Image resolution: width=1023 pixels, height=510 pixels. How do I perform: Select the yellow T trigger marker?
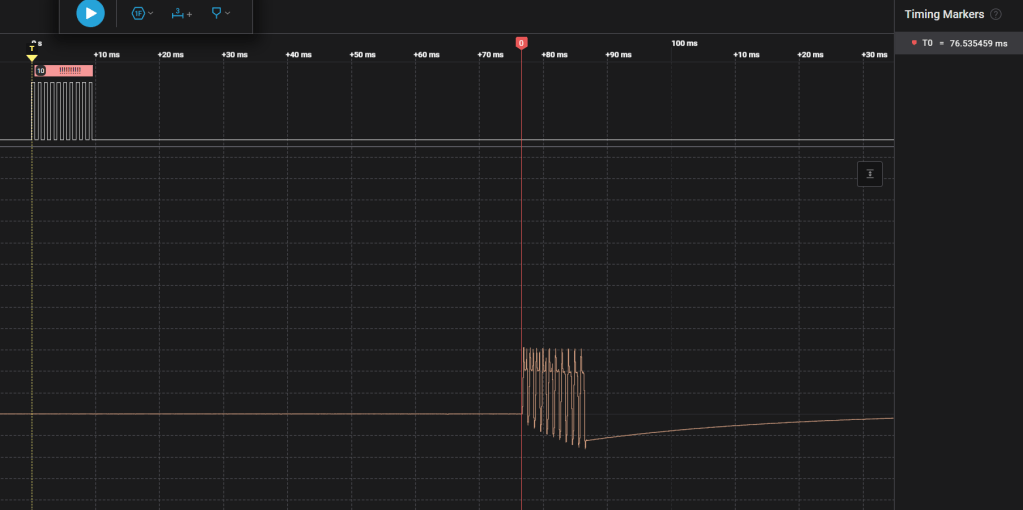(x=32, y=52)
